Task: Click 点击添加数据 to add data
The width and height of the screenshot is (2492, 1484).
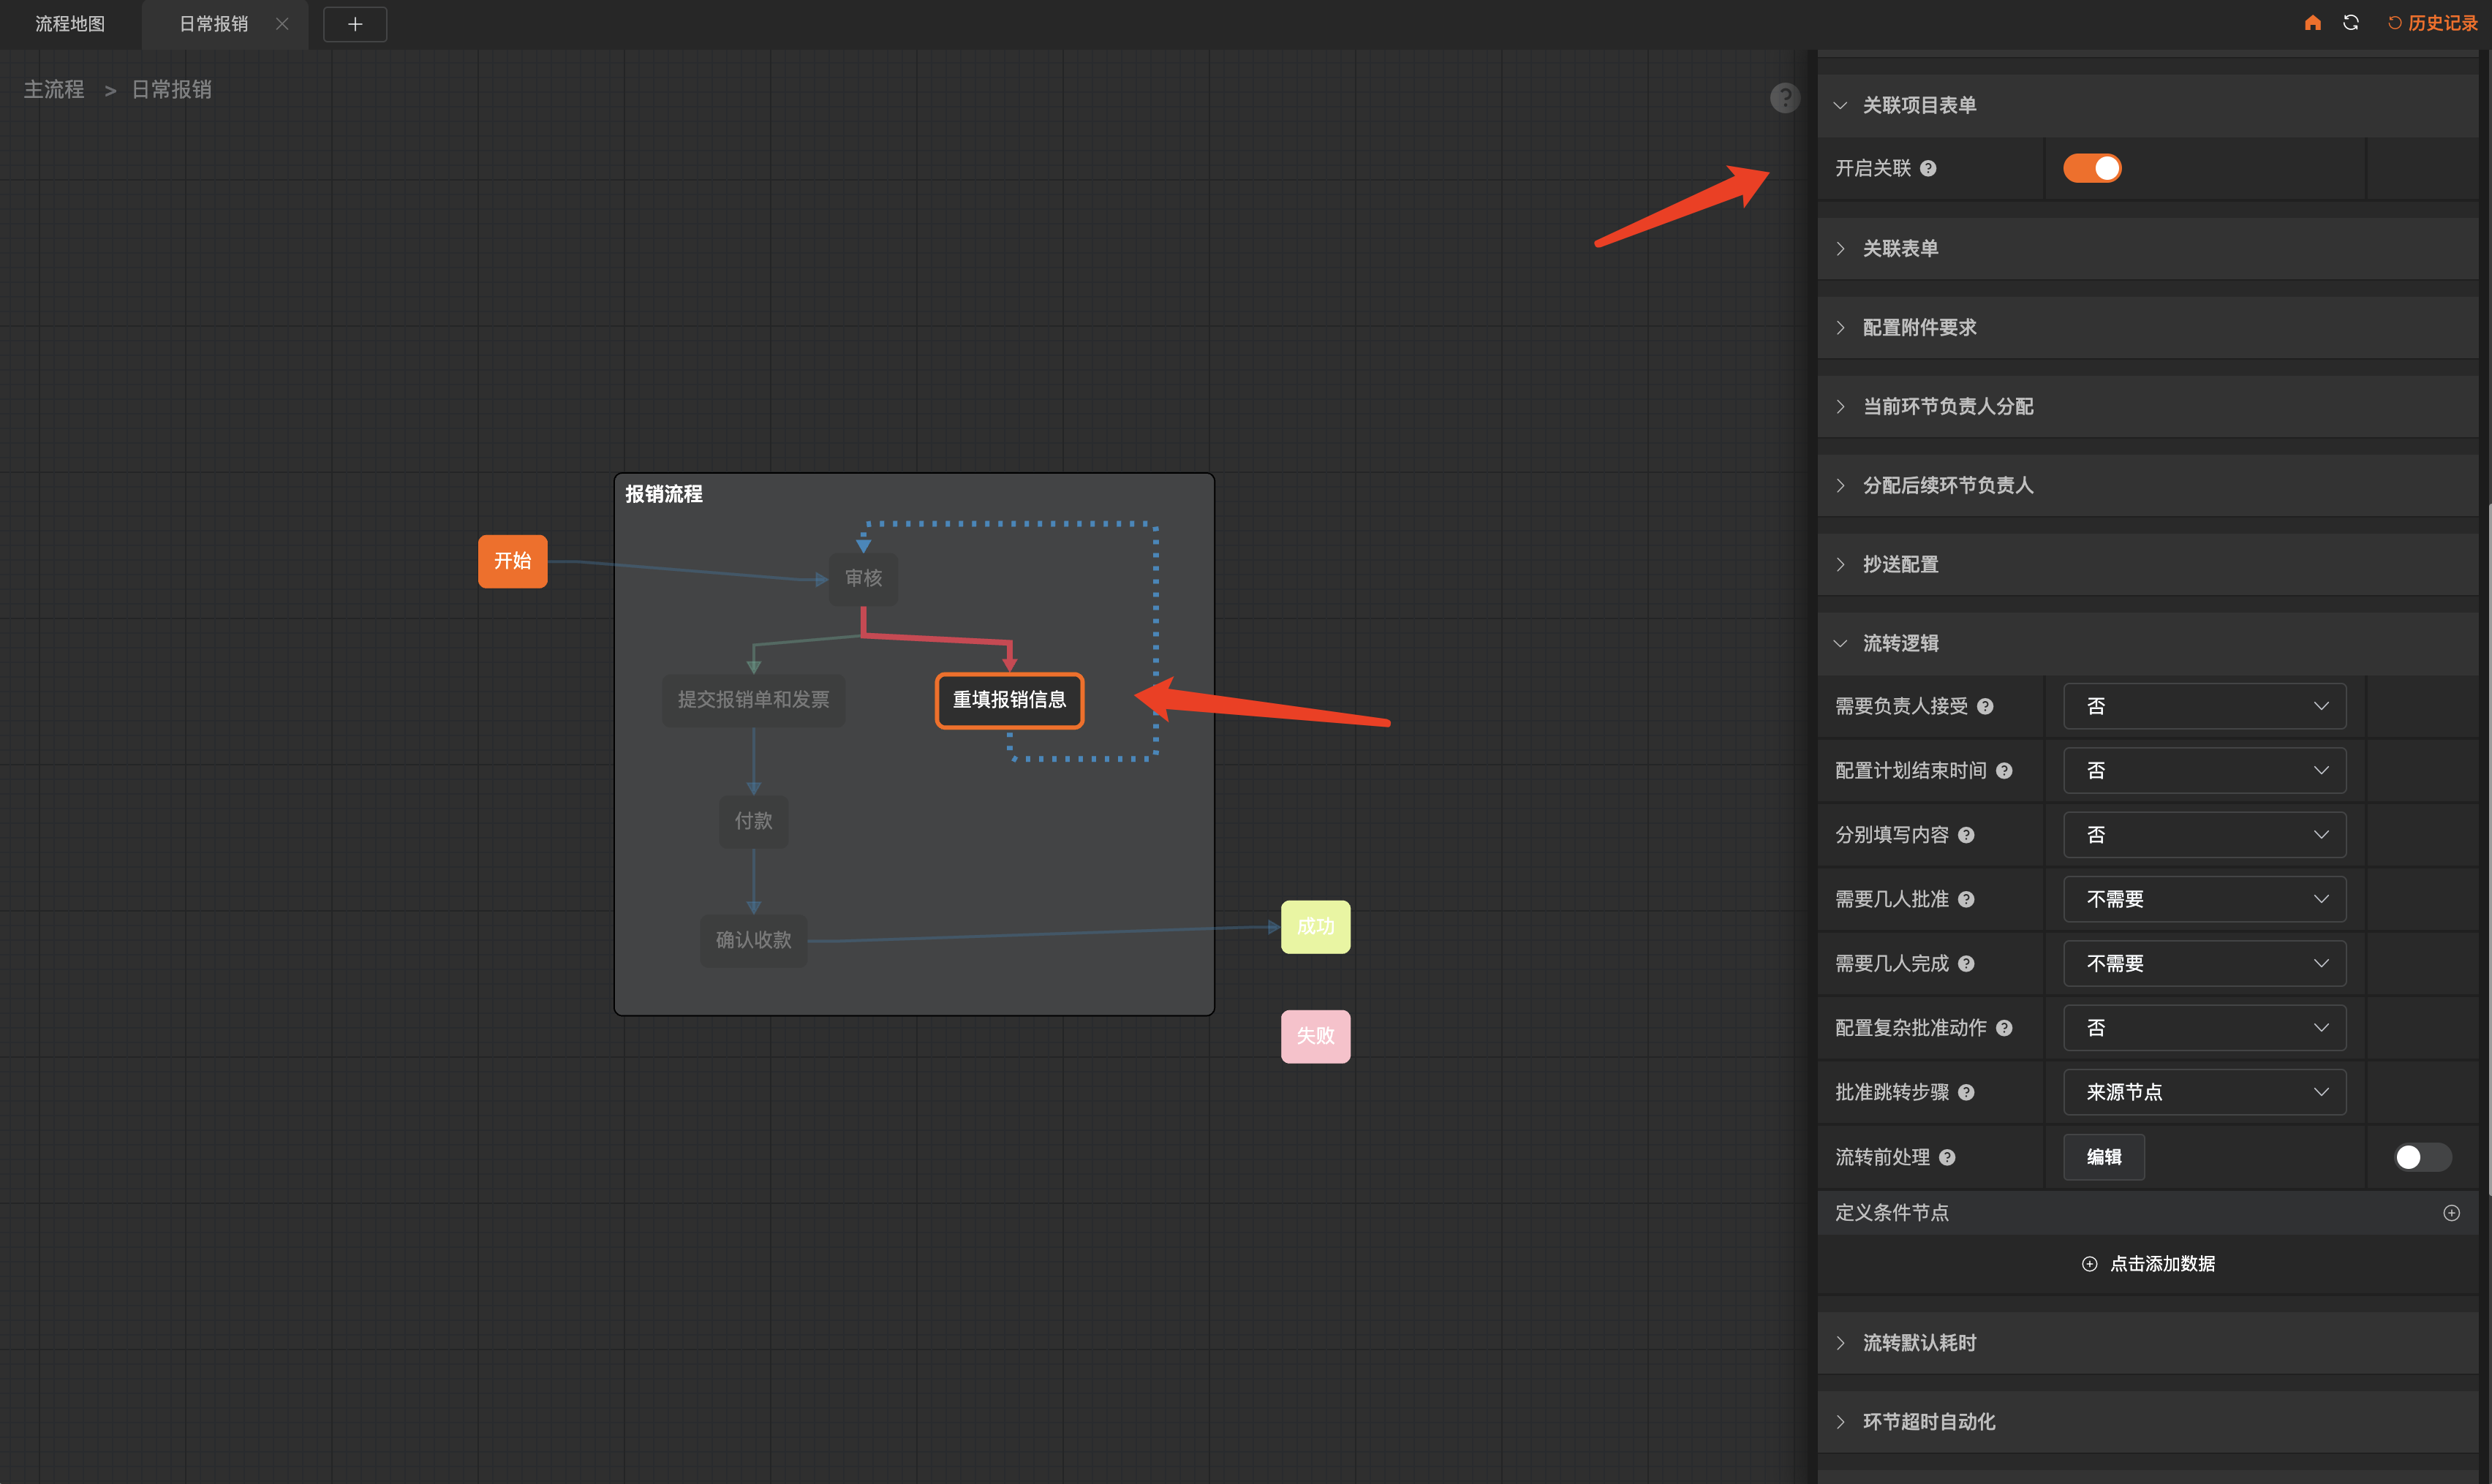Action: click(2148, 1264)
